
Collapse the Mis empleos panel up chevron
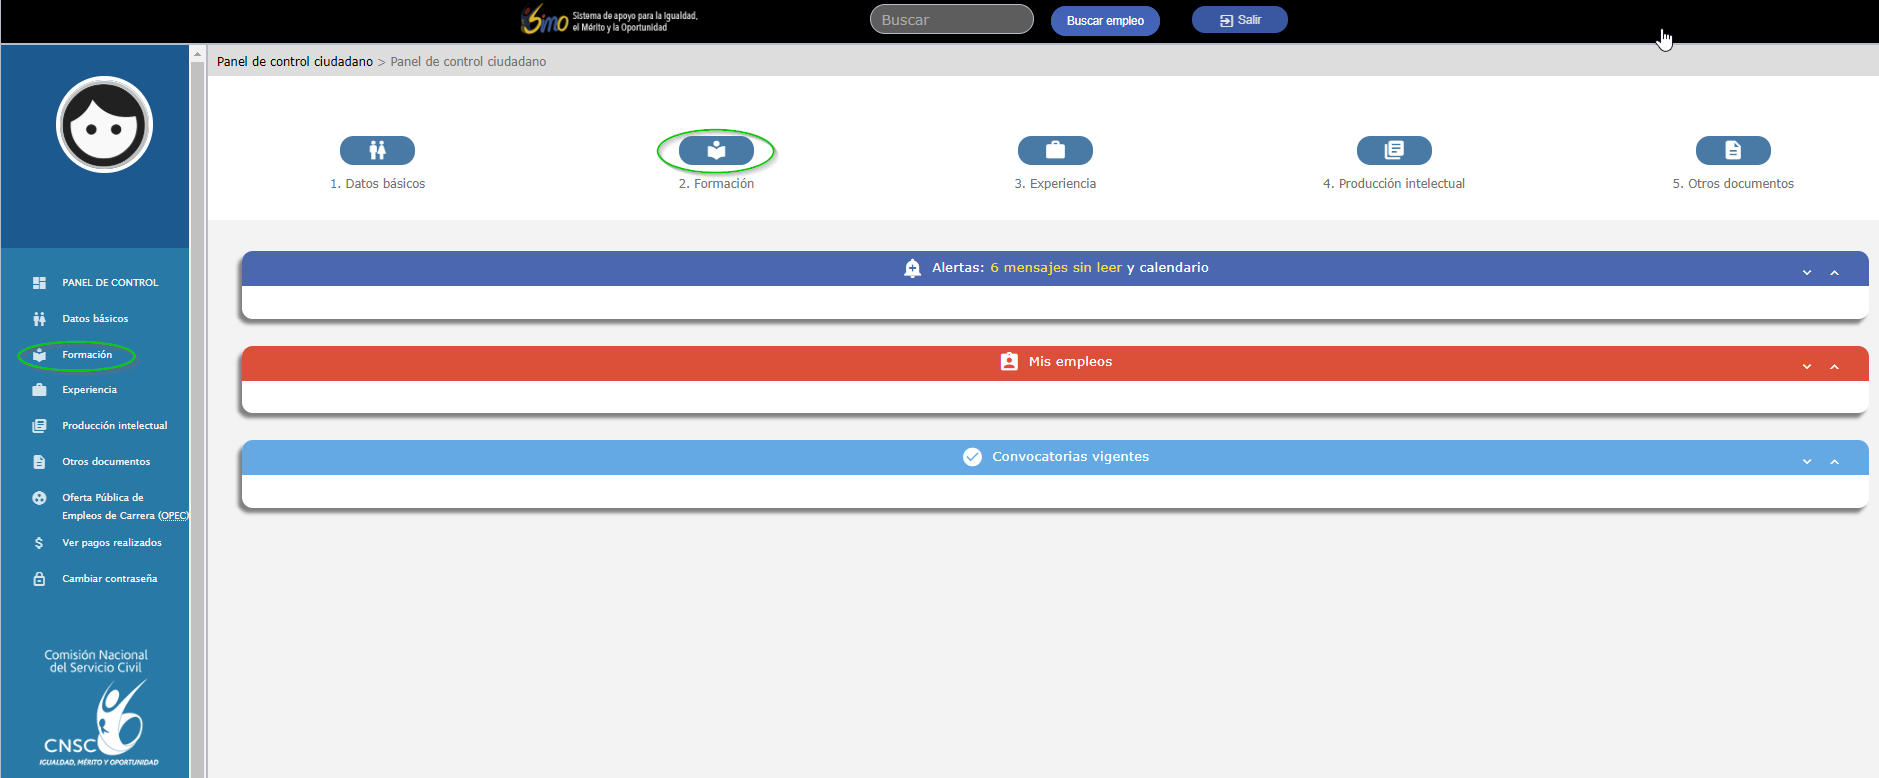click(1835, 367)
